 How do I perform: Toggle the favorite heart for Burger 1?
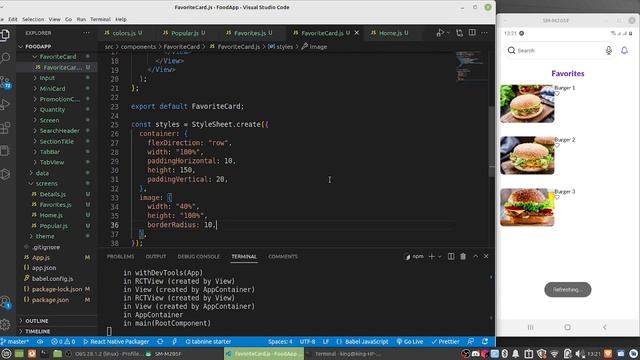click(x=557, y=93)
